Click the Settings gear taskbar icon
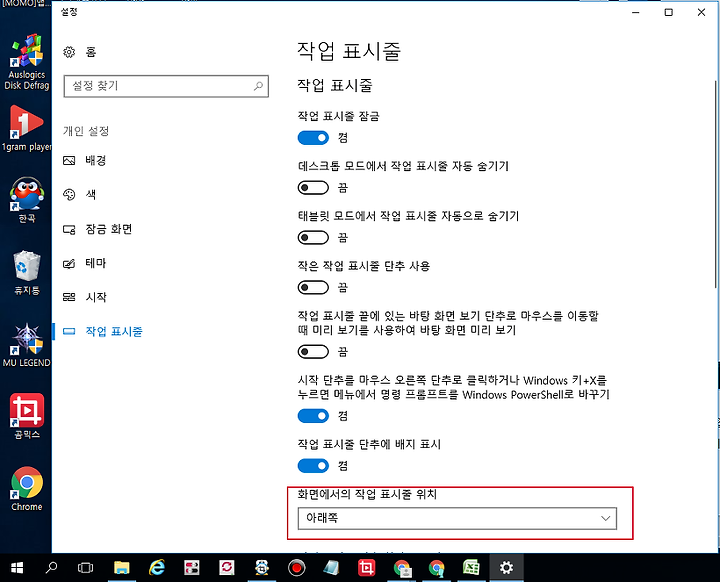 506,568
